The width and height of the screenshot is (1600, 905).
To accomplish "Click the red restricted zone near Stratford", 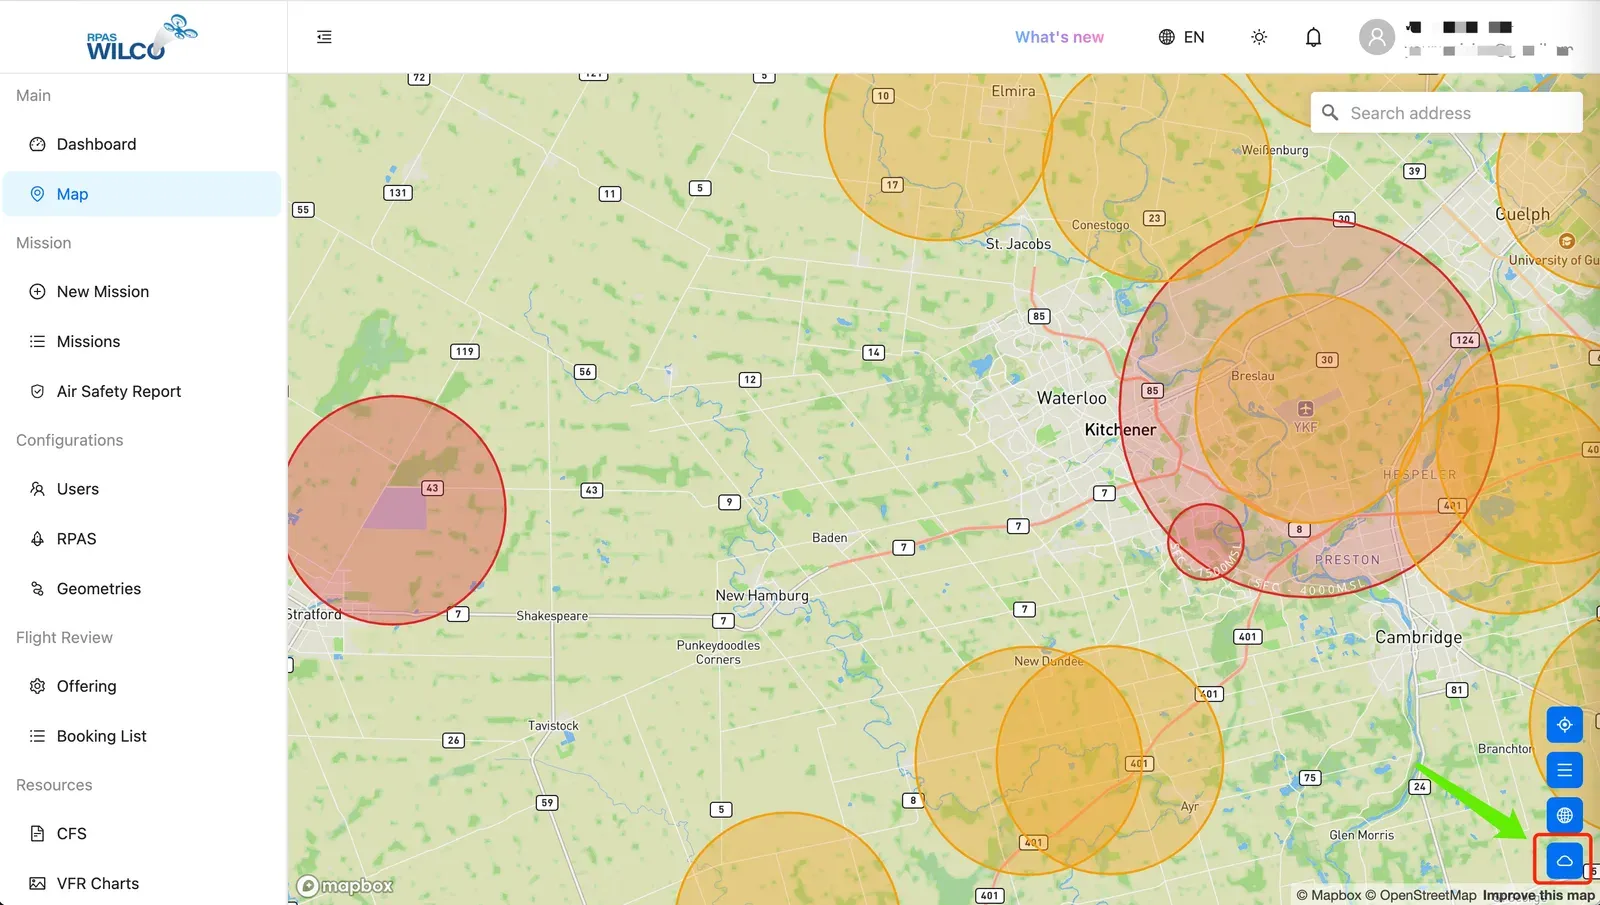I will pyautogui.click(x=395, y=510).
